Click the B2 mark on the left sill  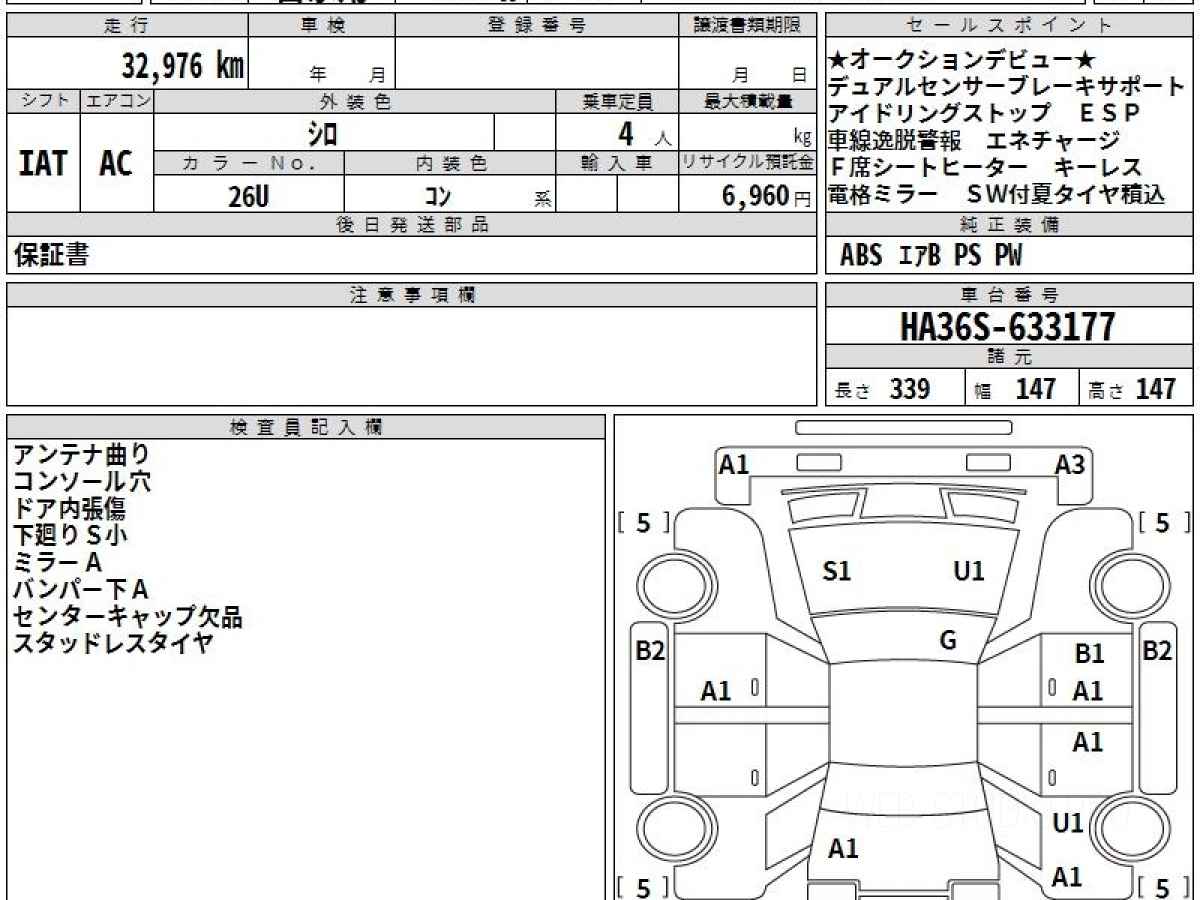651,651
